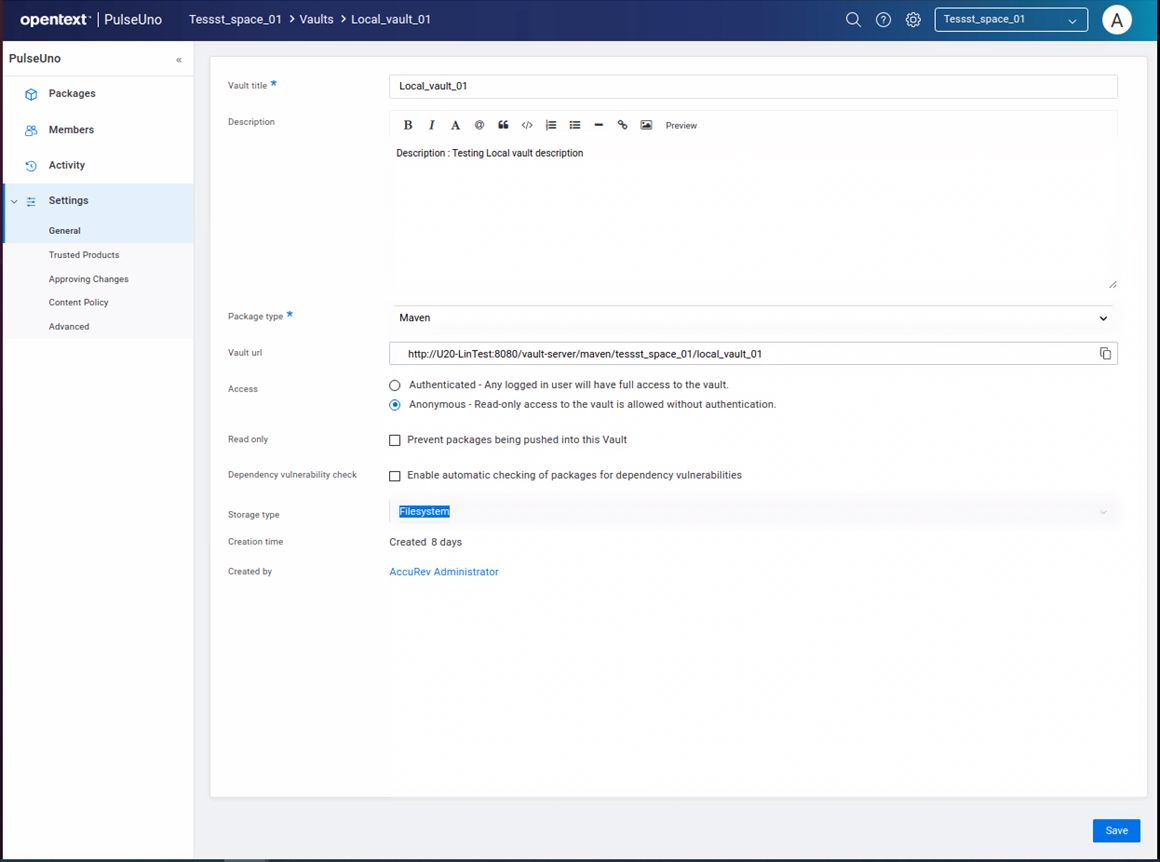Add a numbered list to description
Viewport: 1160px width, 862px height.
(551, 125)
